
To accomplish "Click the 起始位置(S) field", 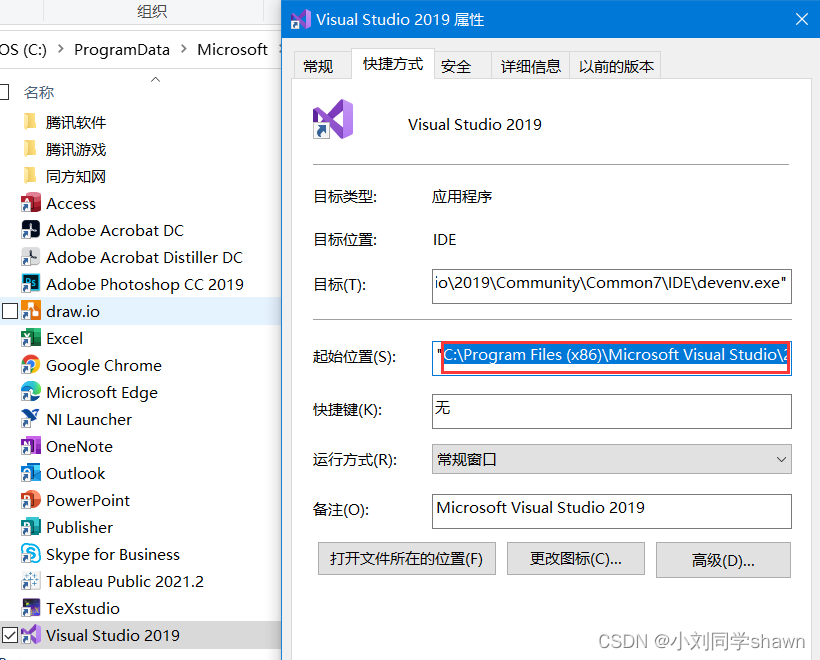I will click(x=611, y=358).
